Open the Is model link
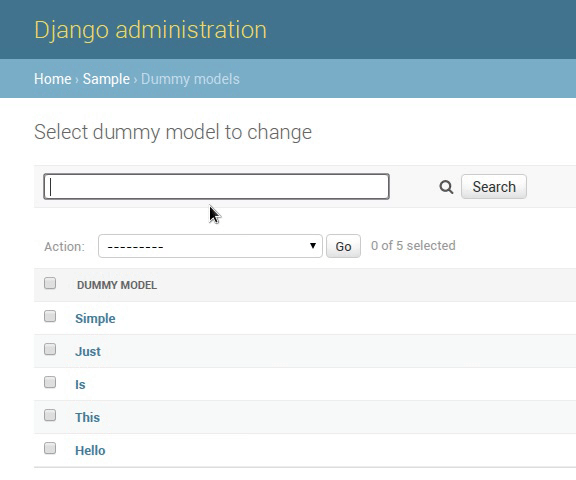Image resolution: width=576 pixels, height=480 pixels. click(x=80, y=385)
